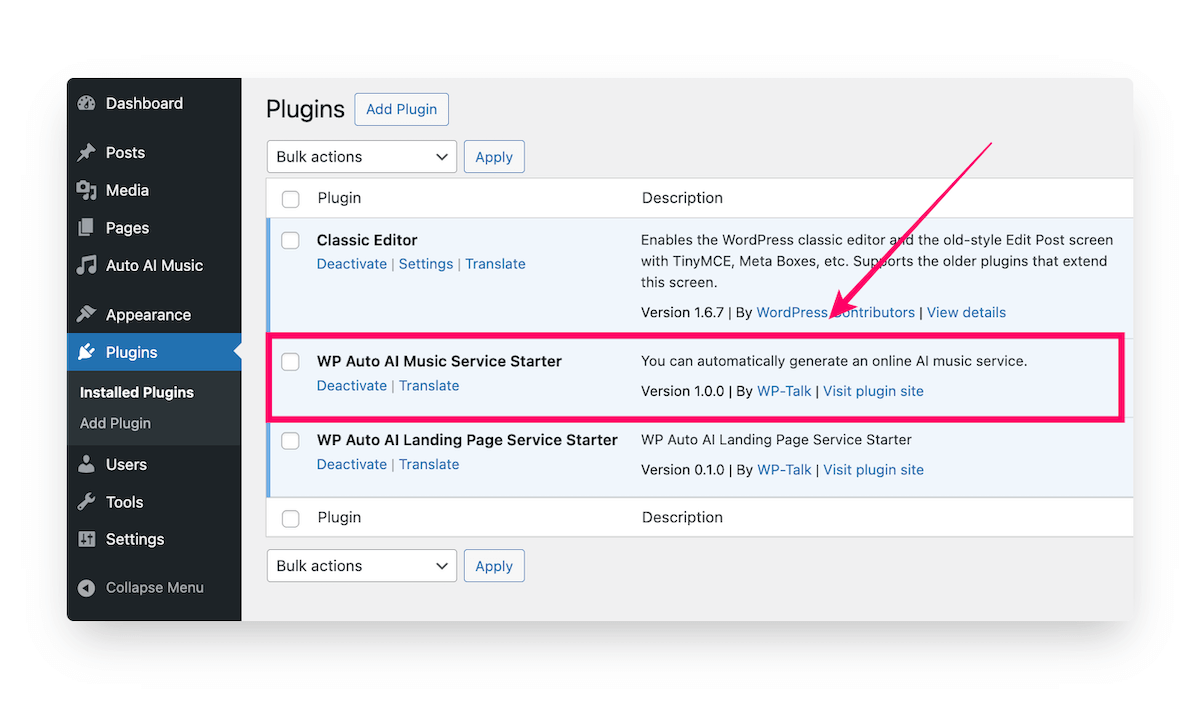Tick the select-all checkbox in table header
Viewport: 1200px width, 710px height.
click(290, 199)
